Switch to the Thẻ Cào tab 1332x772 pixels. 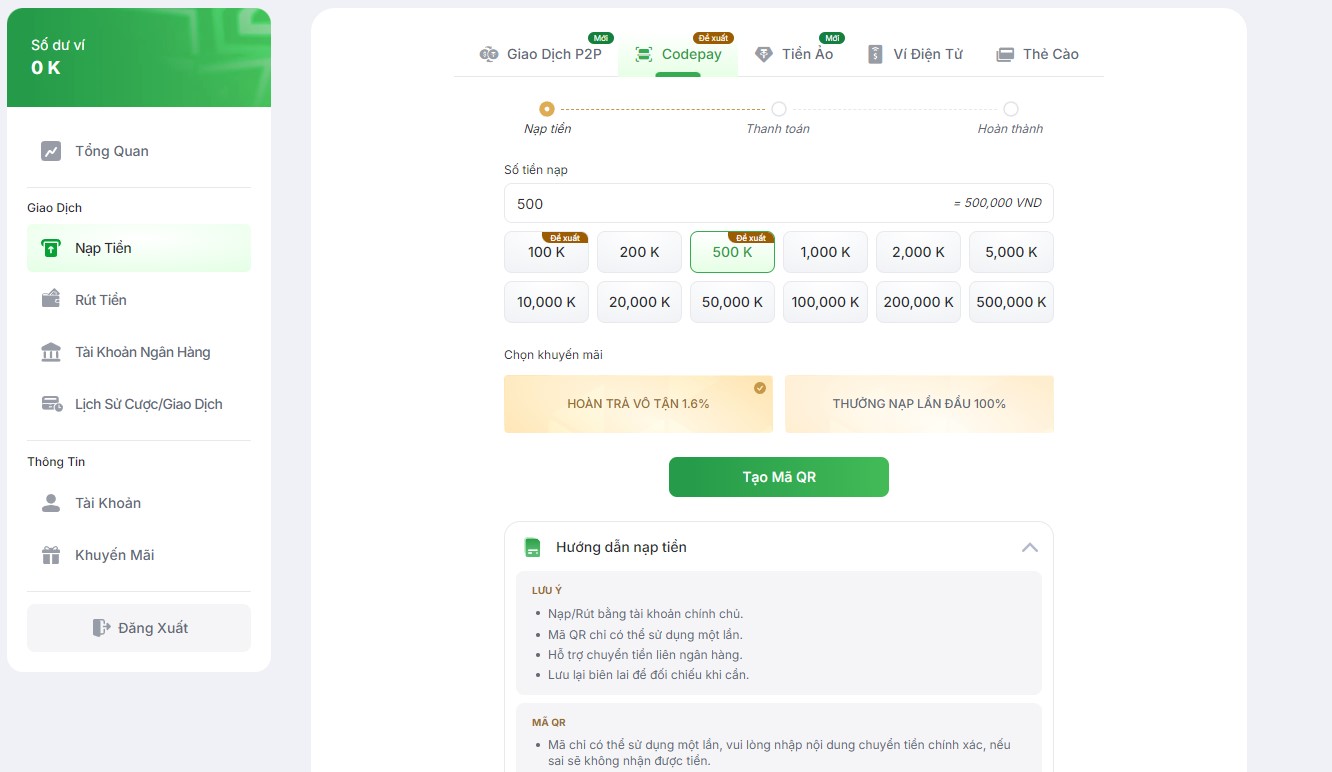1037,54
